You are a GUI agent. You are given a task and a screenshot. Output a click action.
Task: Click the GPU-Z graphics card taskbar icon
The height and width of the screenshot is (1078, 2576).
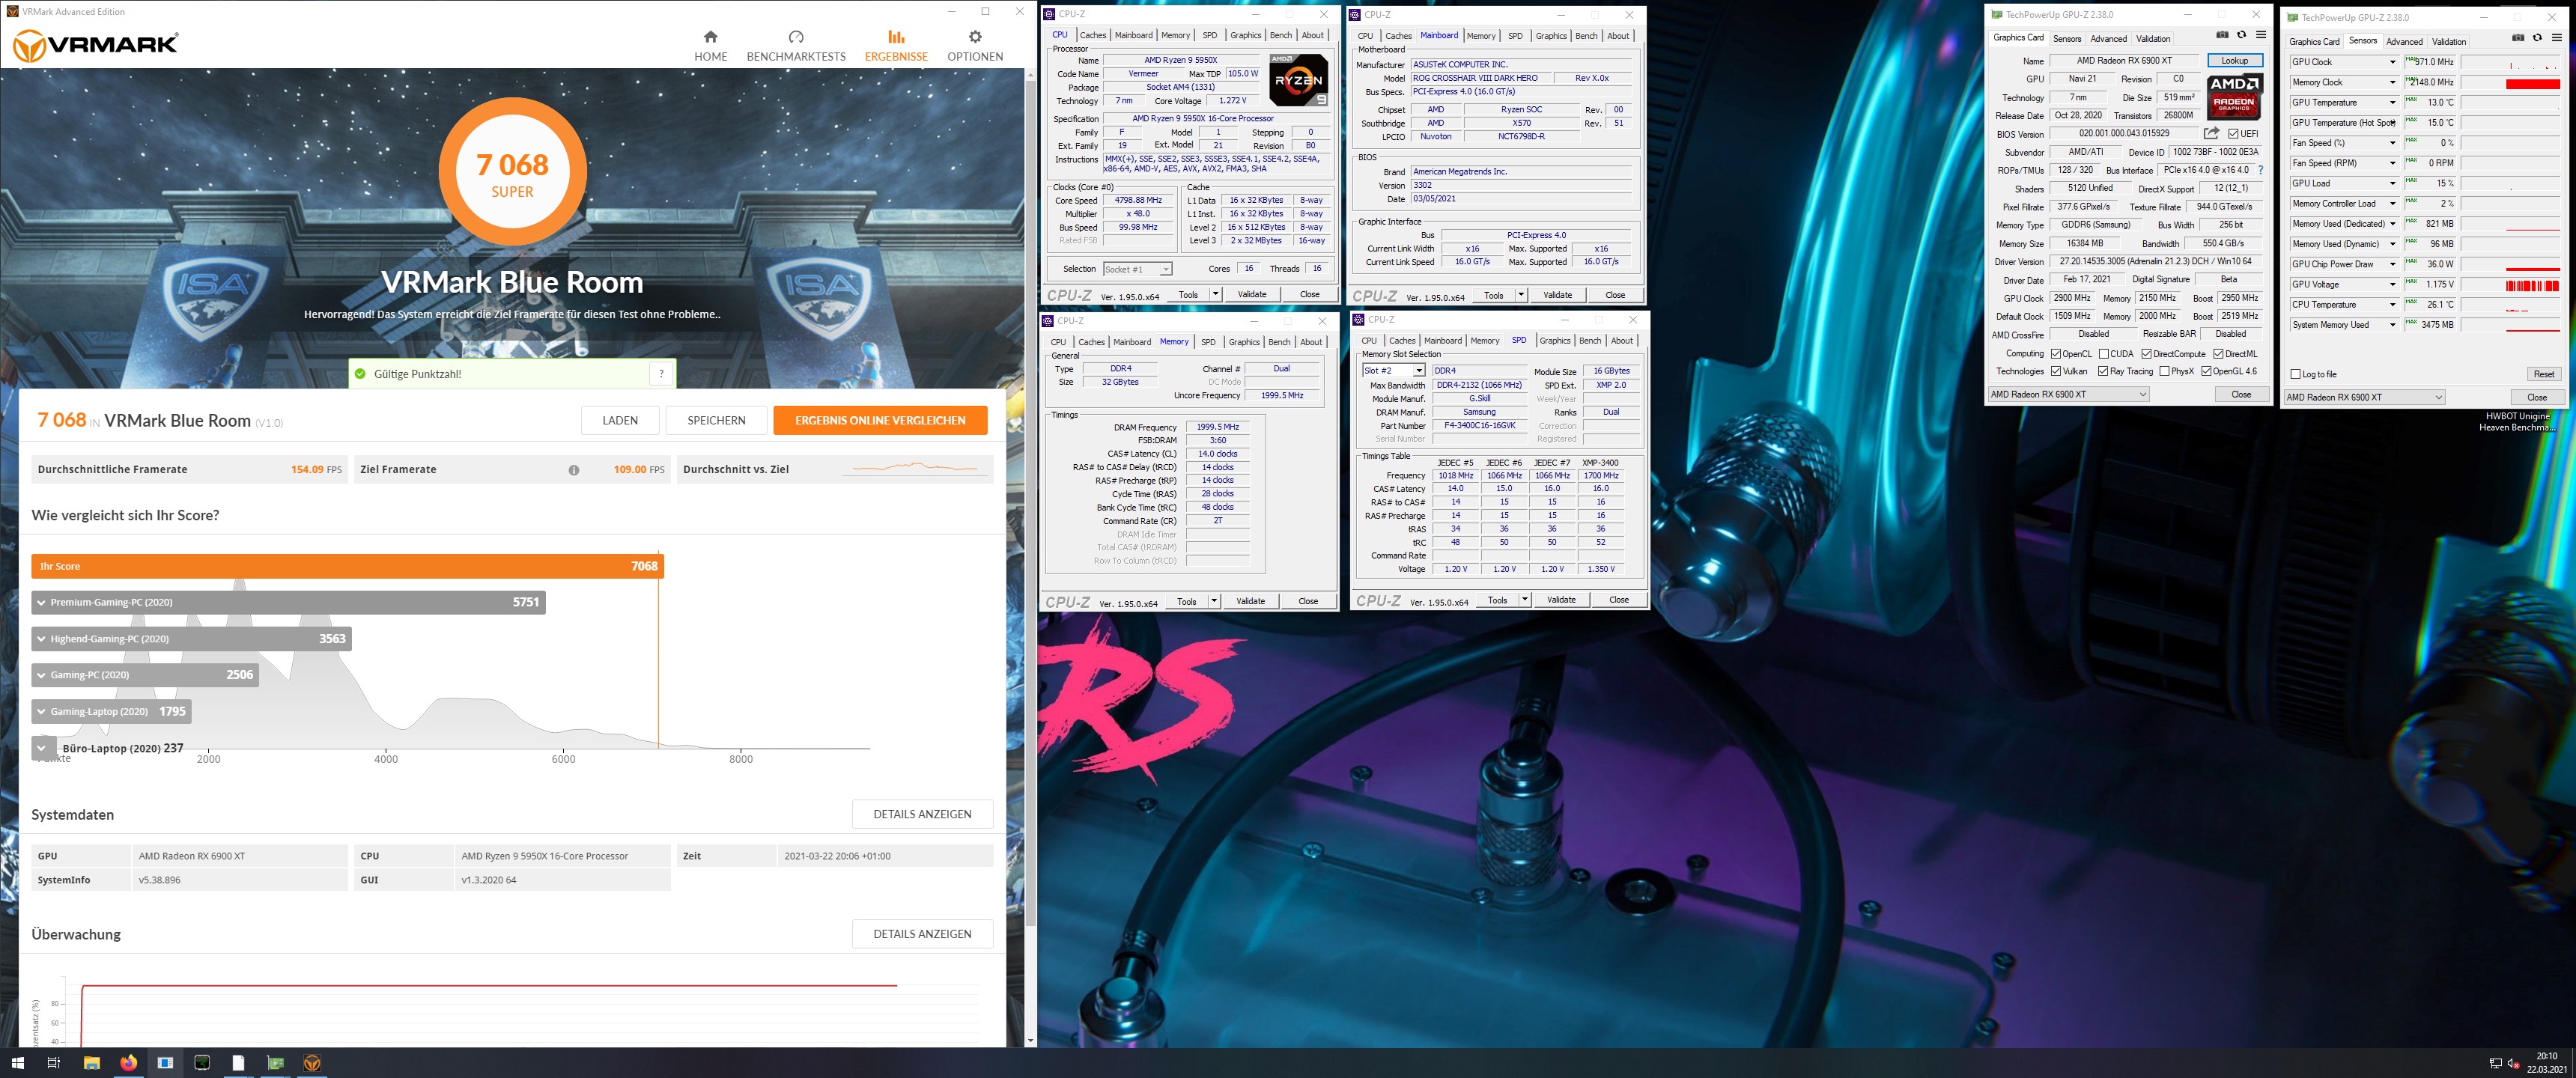coord(275,1063)
